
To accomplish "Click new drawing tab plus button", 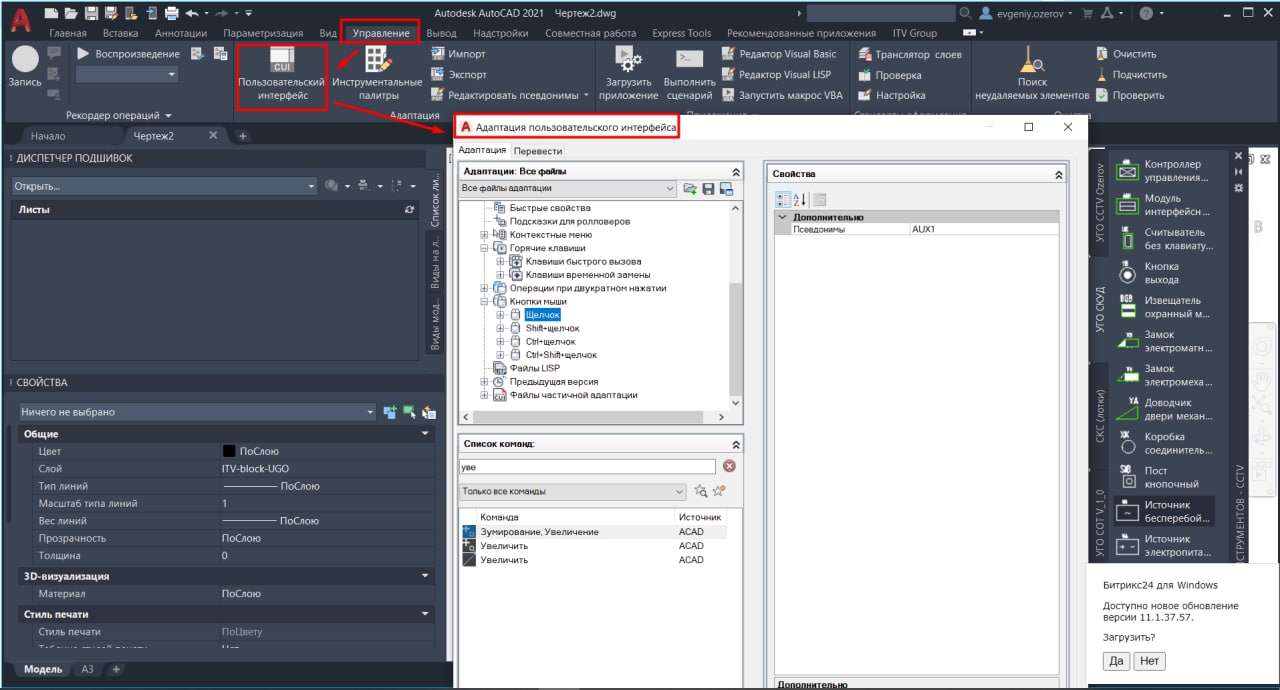I will click(x=243, y=136).
